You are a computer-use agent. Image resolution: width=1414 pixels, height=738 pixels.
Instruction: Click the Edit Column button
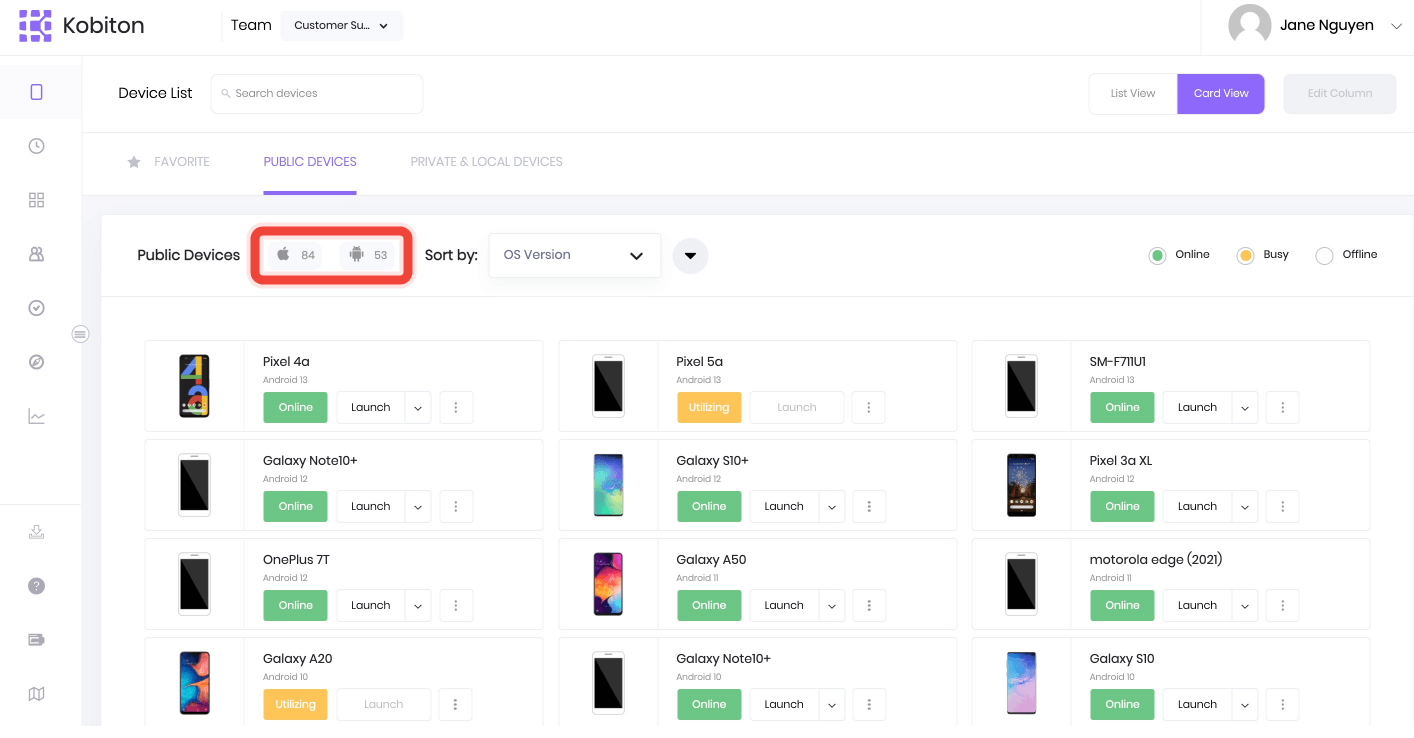click(x=1340, y=93)
